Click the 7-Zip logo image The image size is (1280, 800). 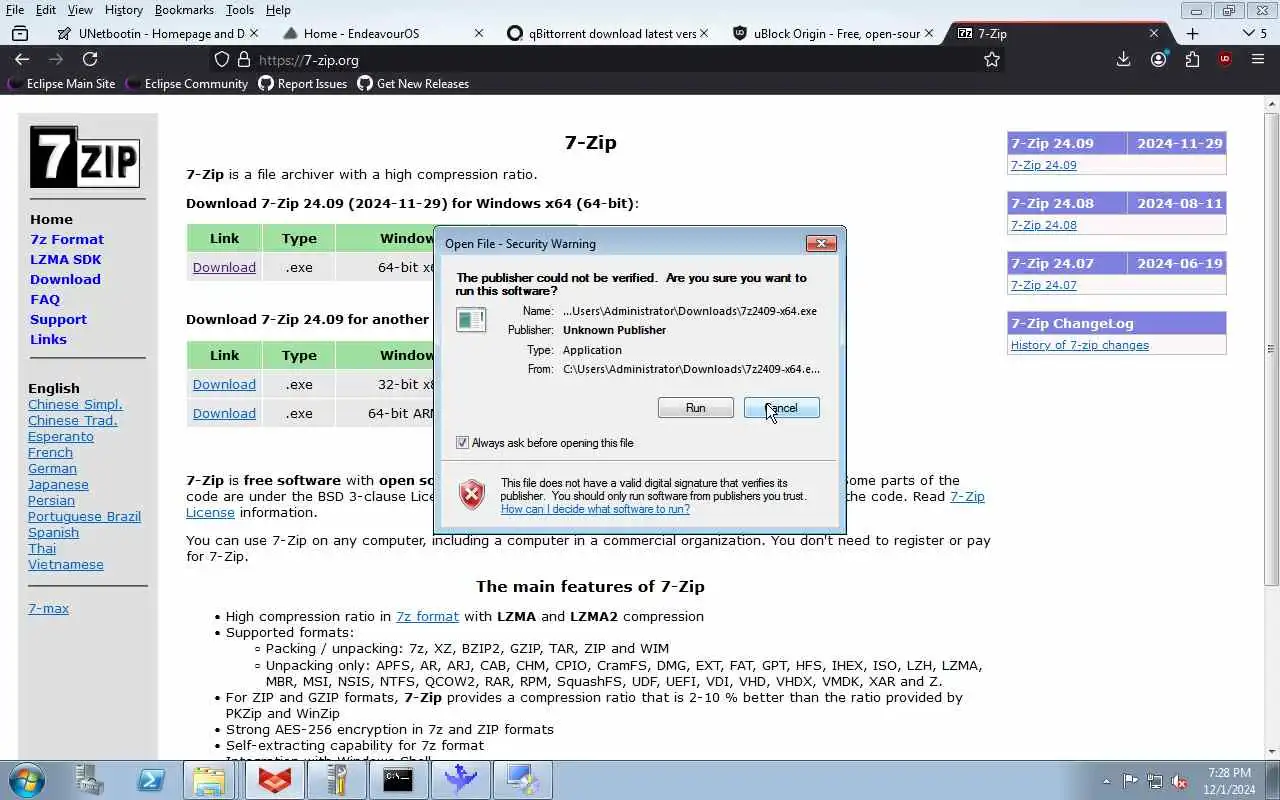point(85,157)
